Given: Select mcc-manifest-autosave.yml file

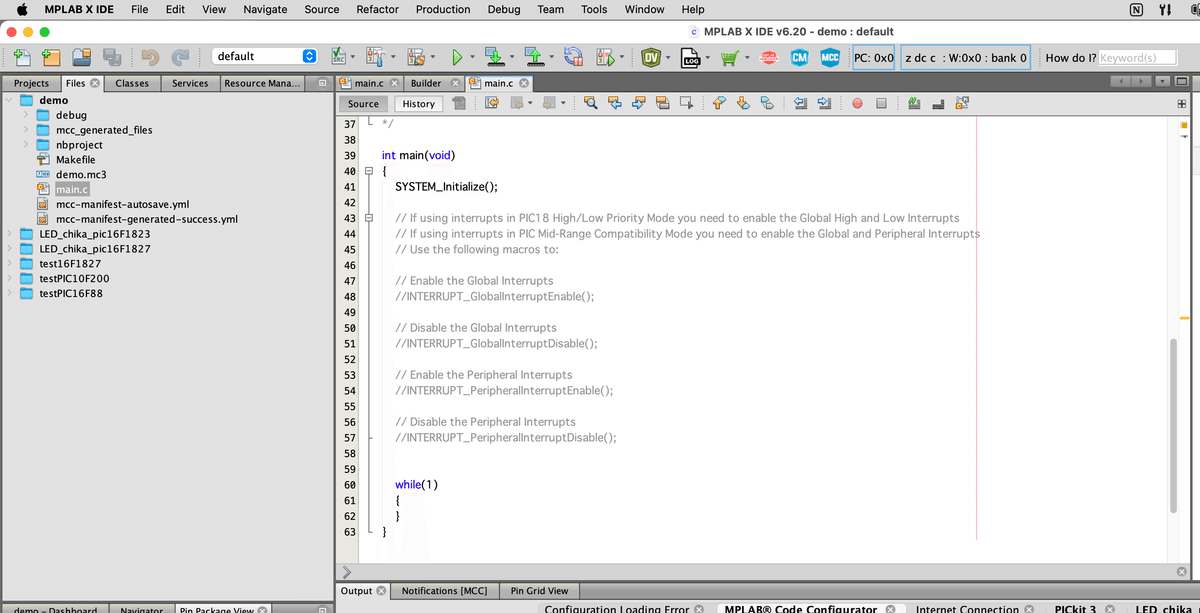Looking at the screenshot, I should (122, 204).
